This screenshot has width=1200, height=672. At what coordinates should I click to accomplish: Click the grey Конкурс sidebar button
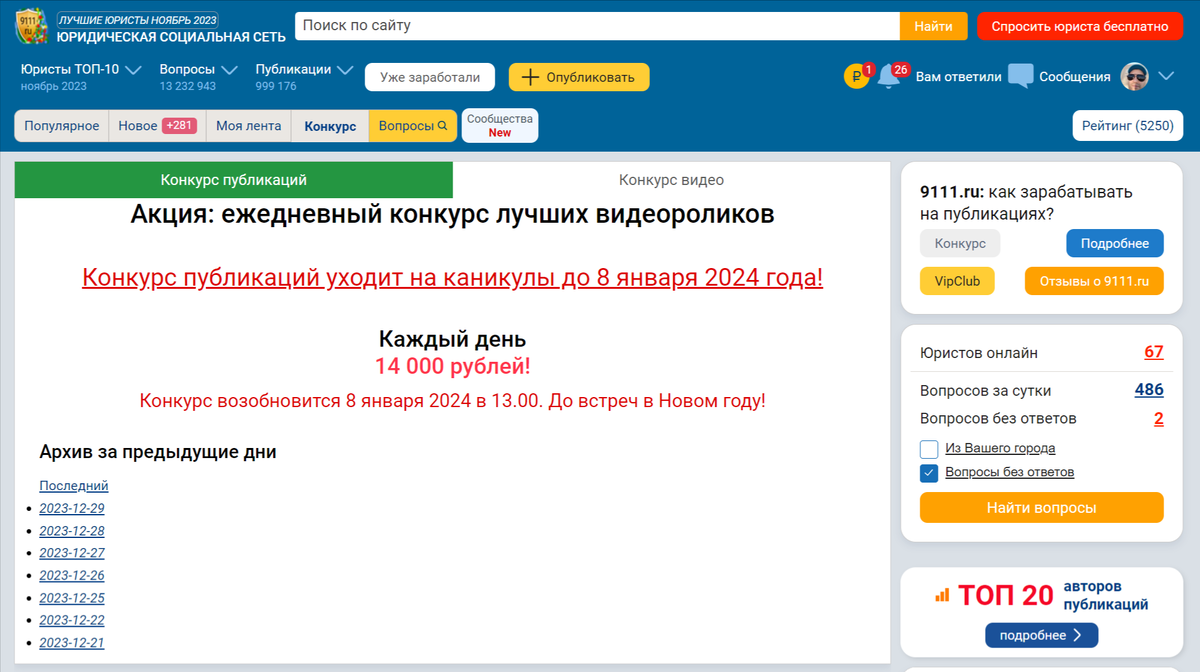coord(960,243)
